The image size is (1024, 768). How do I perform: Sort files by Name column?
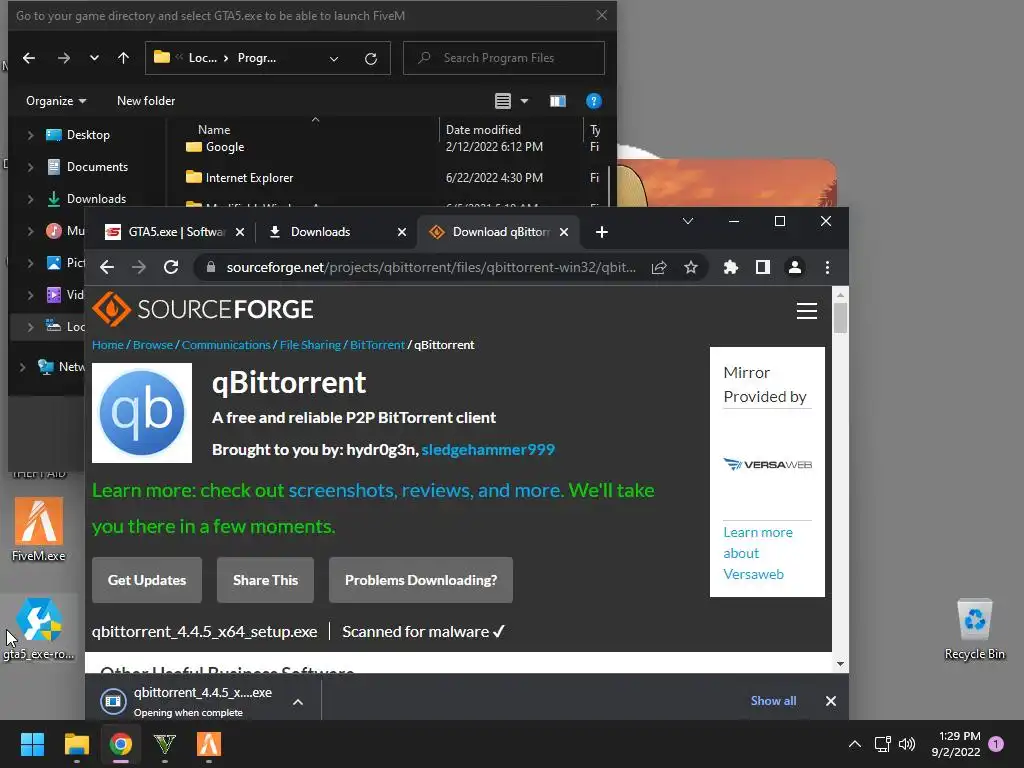coord(214,129)
